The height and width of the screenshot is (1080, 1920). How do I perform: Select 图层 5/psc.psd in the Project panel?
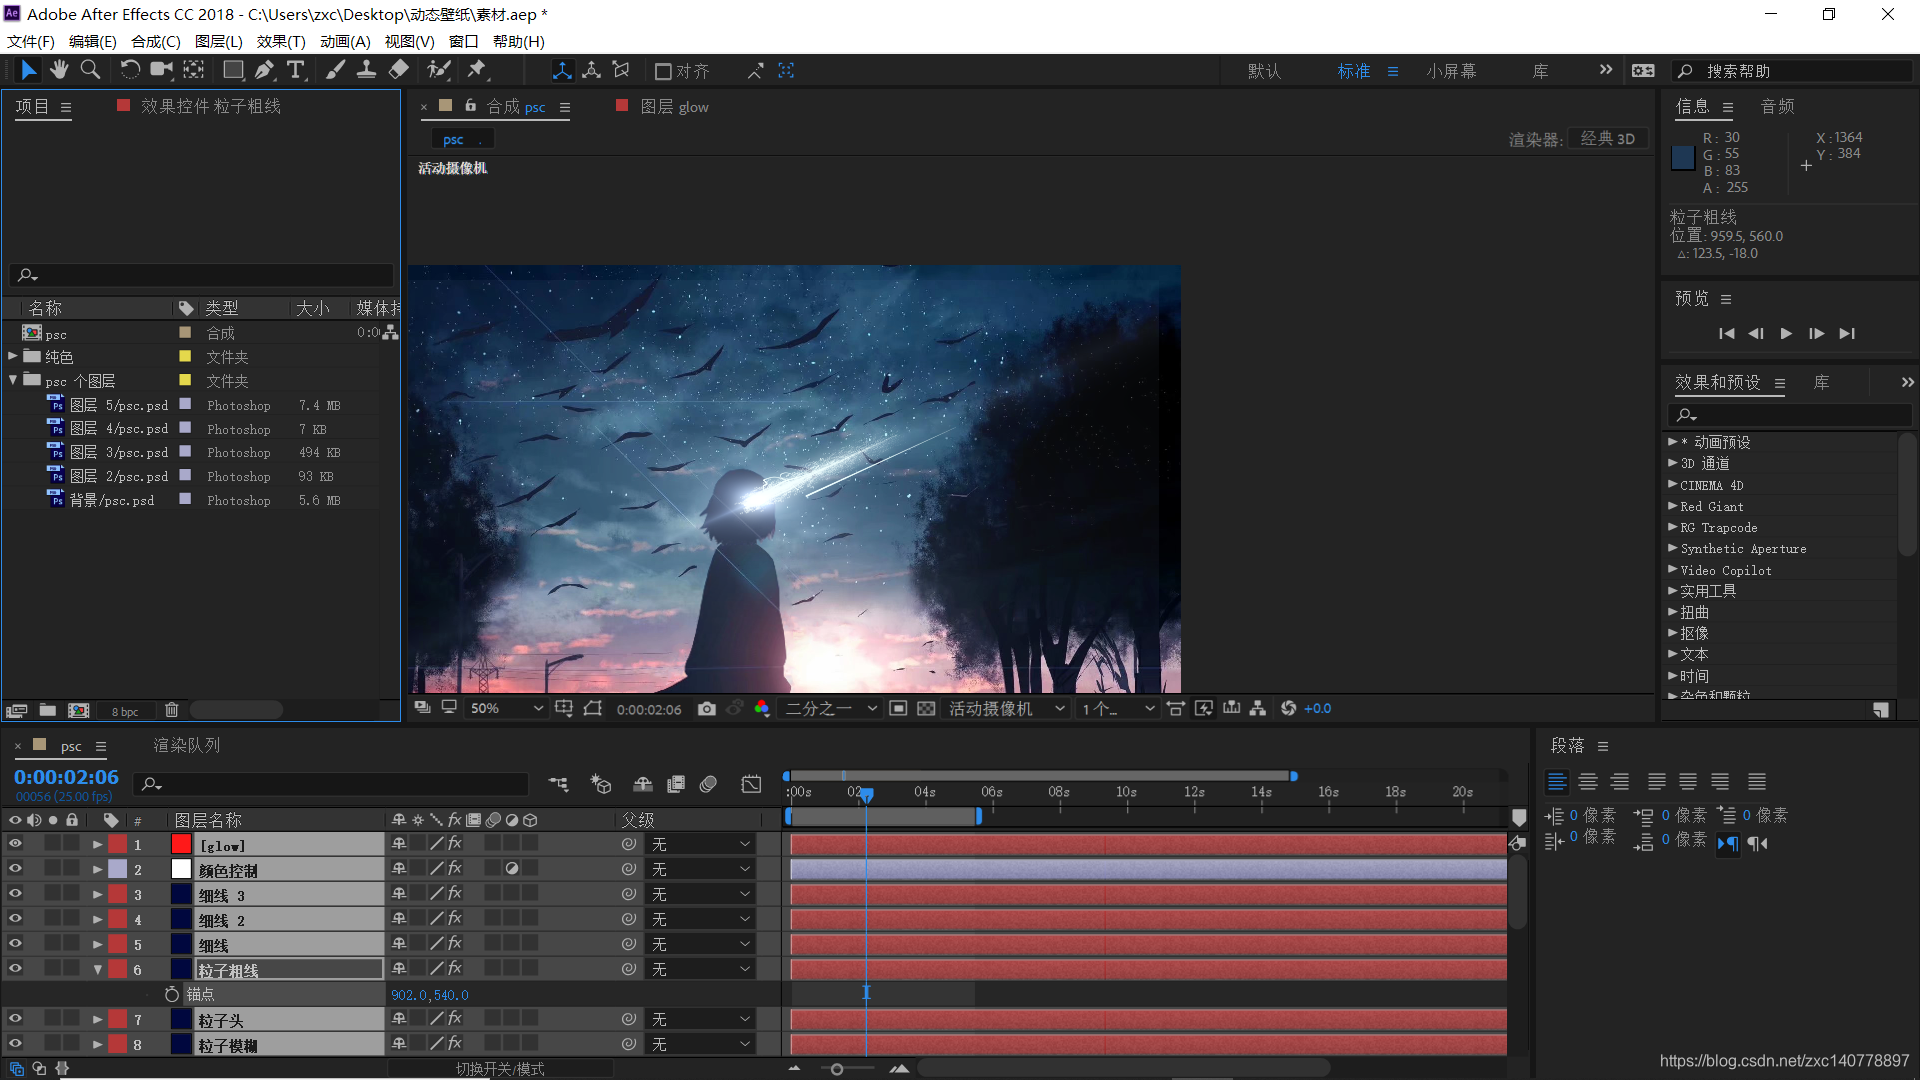(x=119, y=405)
